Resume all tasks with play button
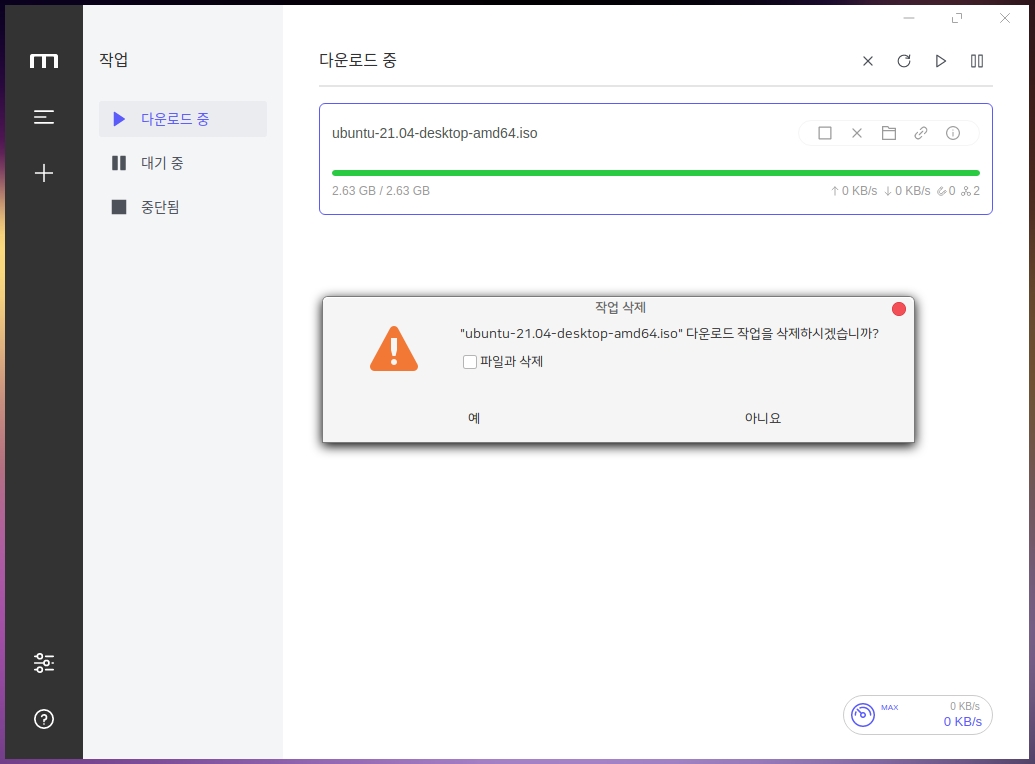This screenshot has width=1035, height=764. tap(940, 61)
